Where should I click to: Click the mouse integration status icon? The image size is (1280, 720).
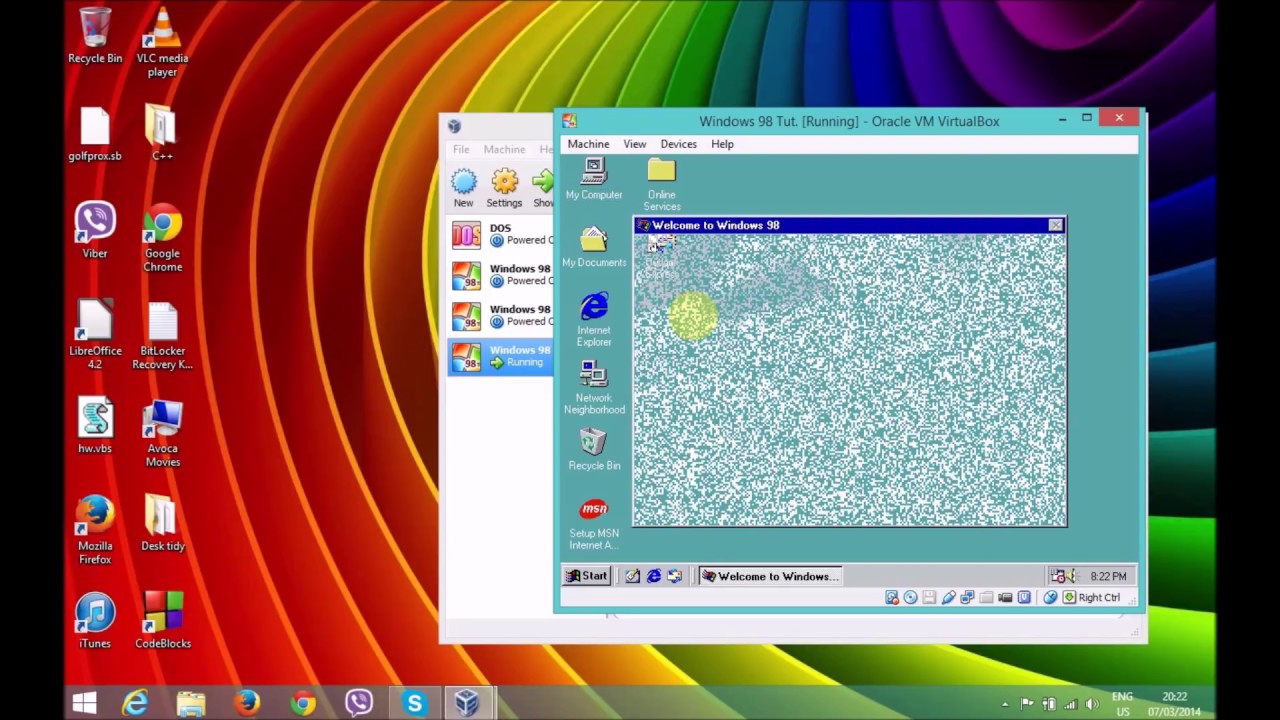pos(1050,598)
